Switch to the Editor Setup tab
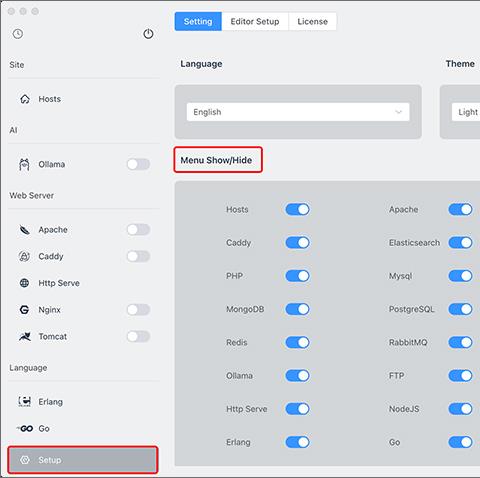The width and height of the screenshot is (480, 478). point(255,21)
